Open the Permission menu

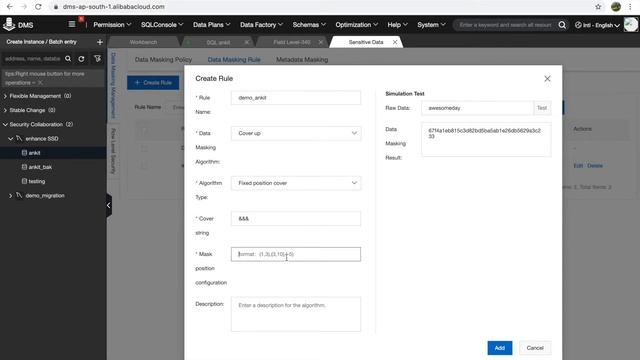click(x=112, y=25)
